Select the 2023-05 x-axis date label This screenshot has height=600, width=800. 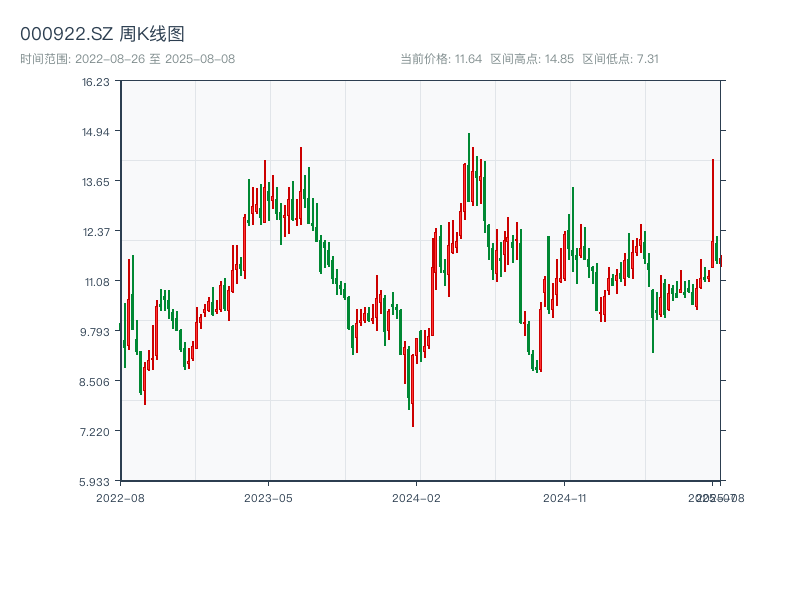pyautogui.click(x=268, y=497)
